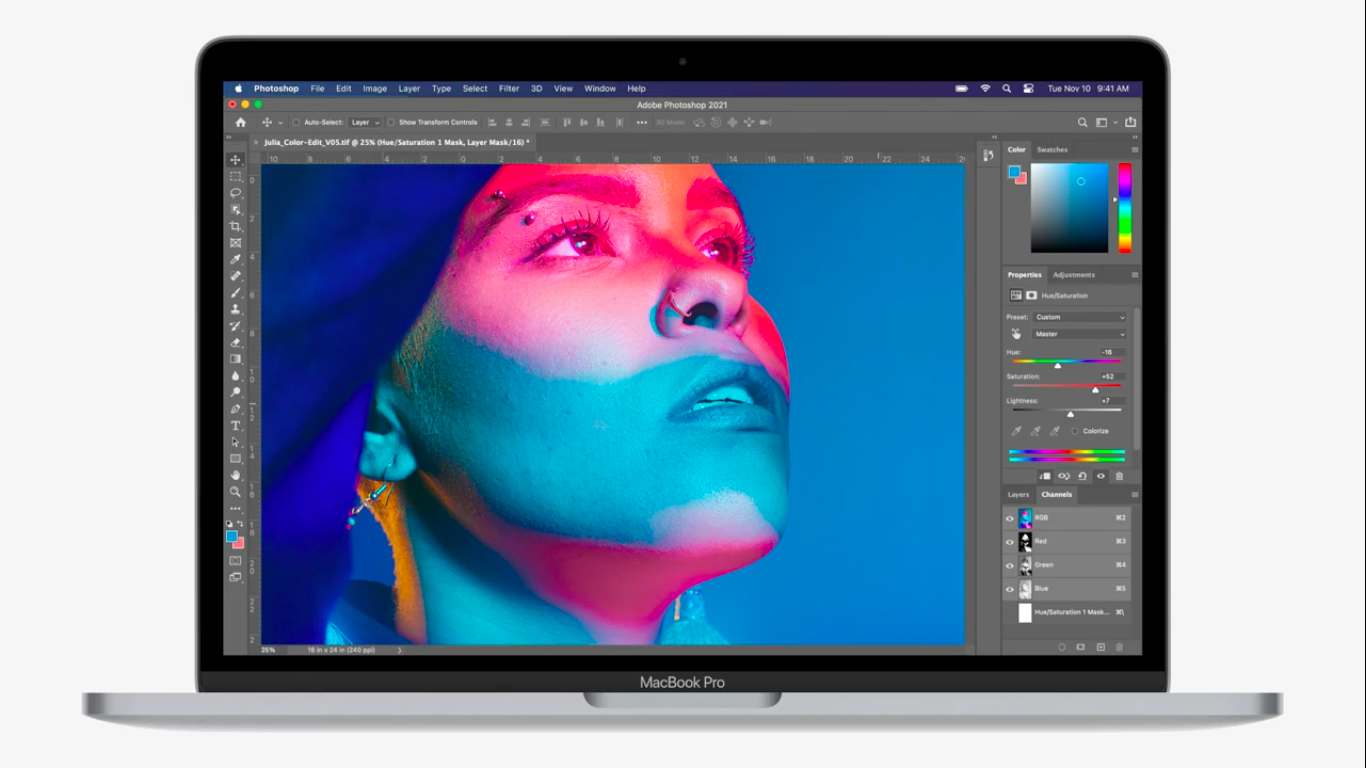This screenshot has height=768, width=1366.
Task: Open the Filter menu
Action: point(509,88)
